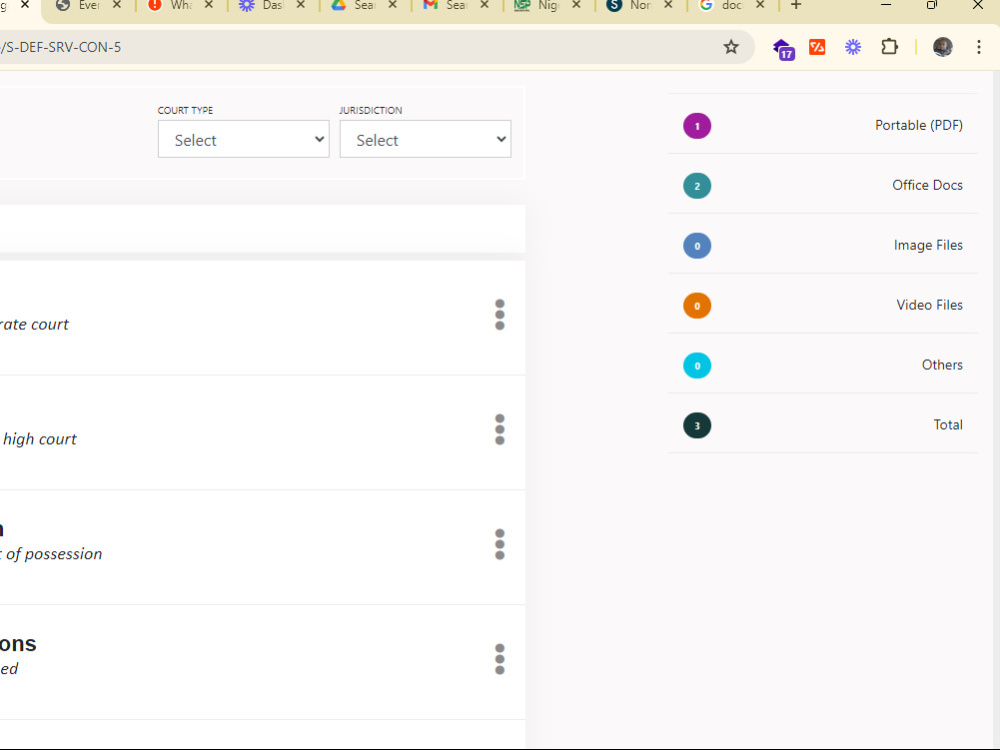Select the Video Files category
The image size is (1000, 750).
823,305
